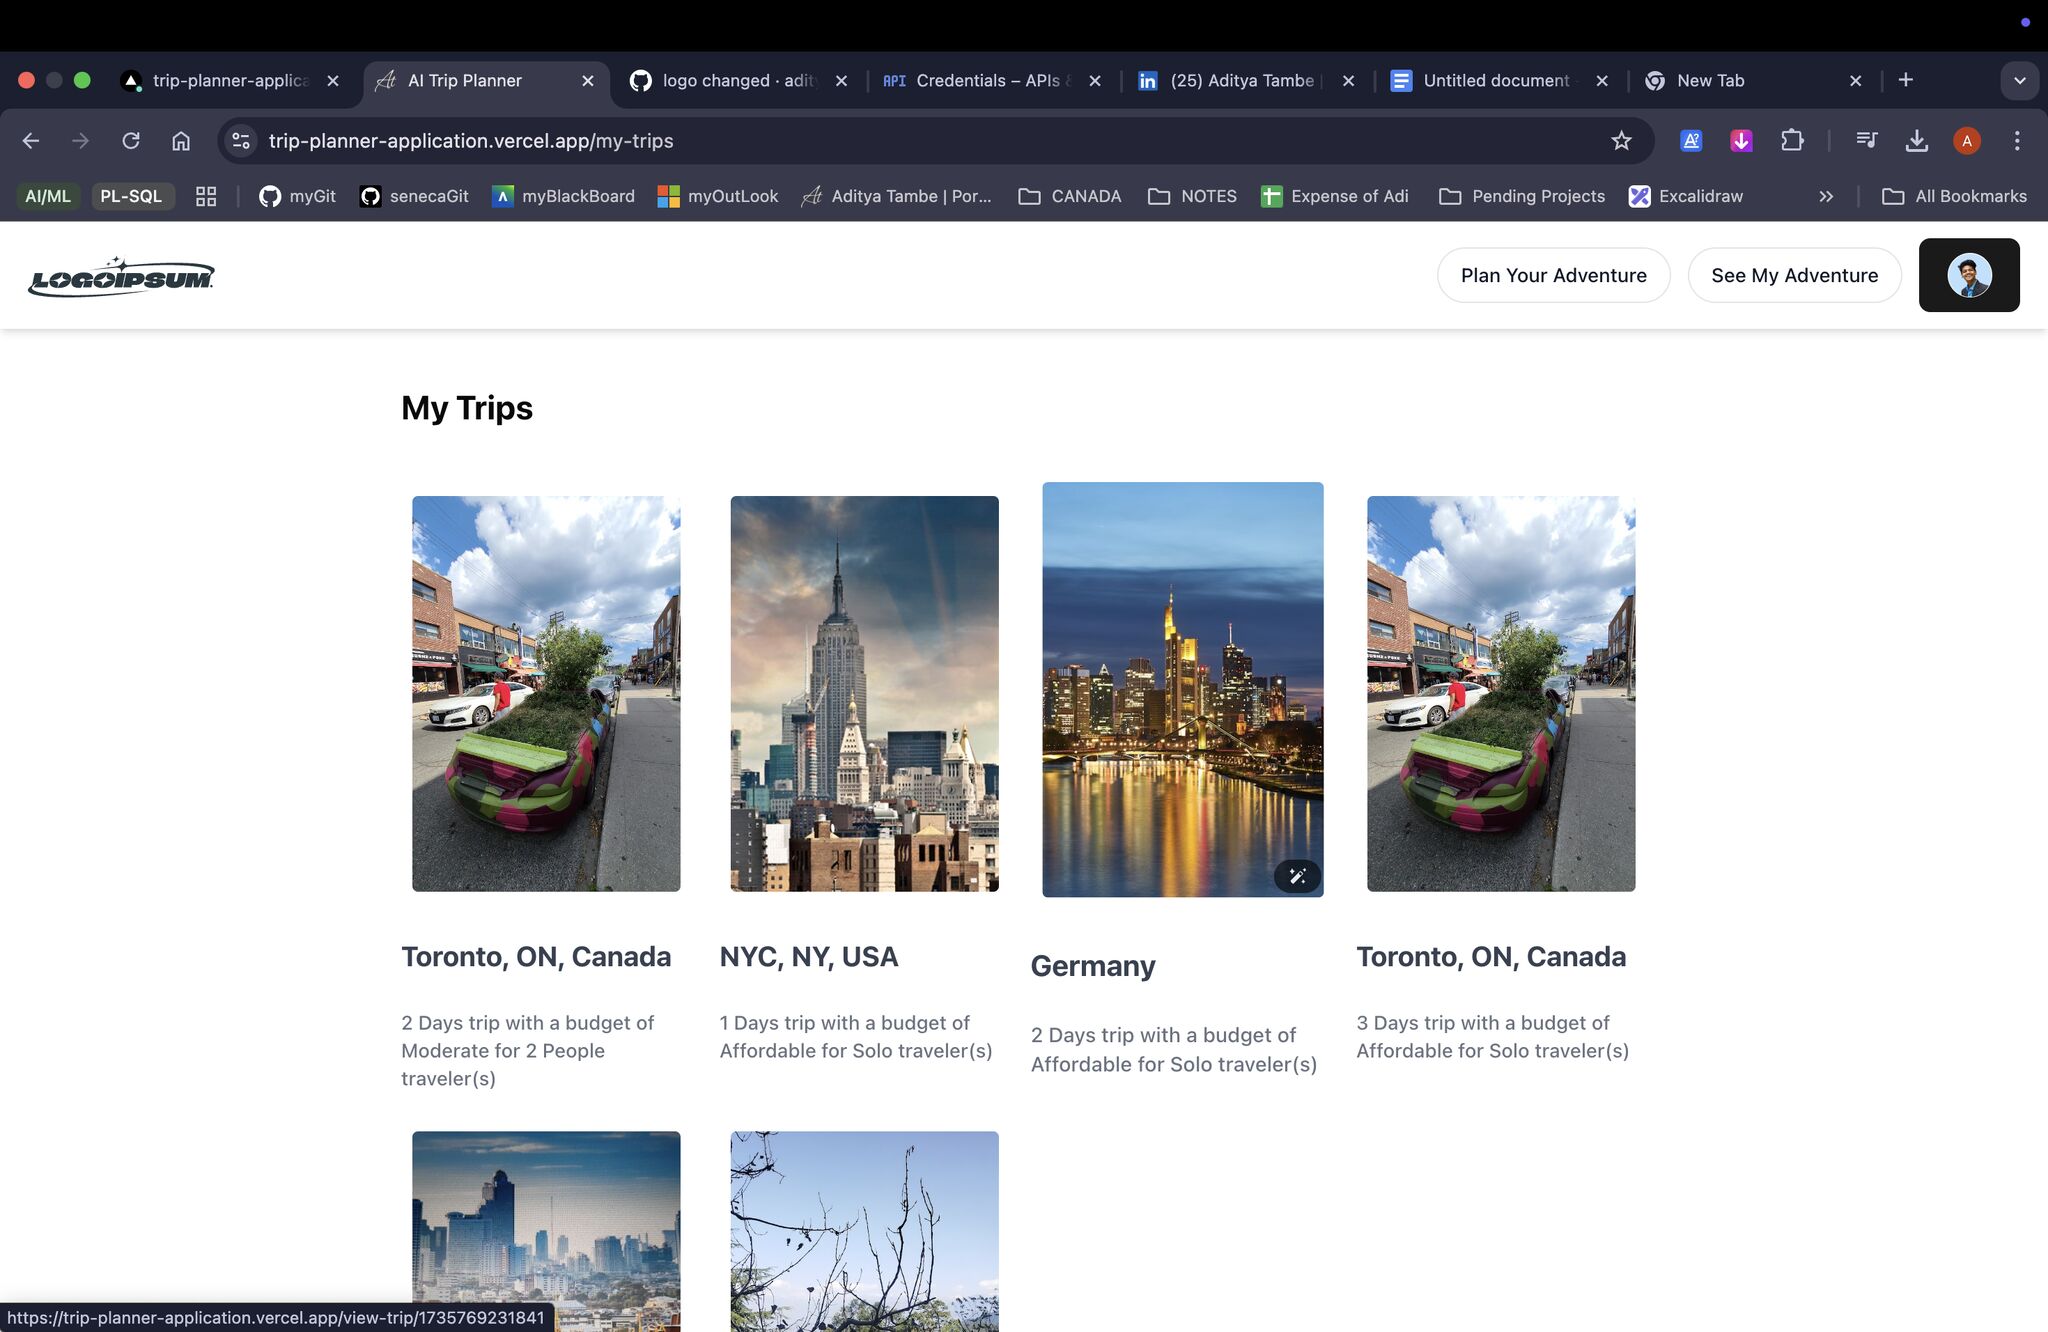2048x1332 pixels.
Task: Click the Logoipsum site logo
Action: [x=121, y=277]
